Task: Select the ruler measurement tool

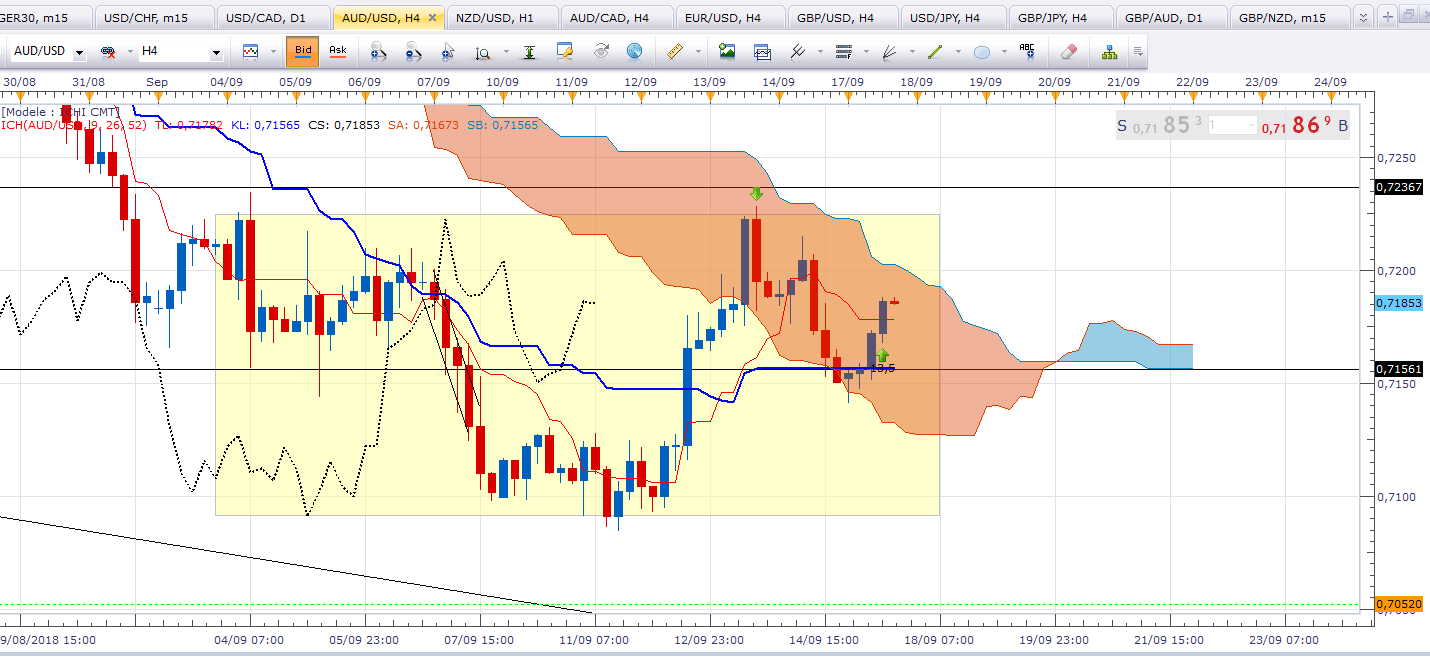Action: click(x=675, y=51)
